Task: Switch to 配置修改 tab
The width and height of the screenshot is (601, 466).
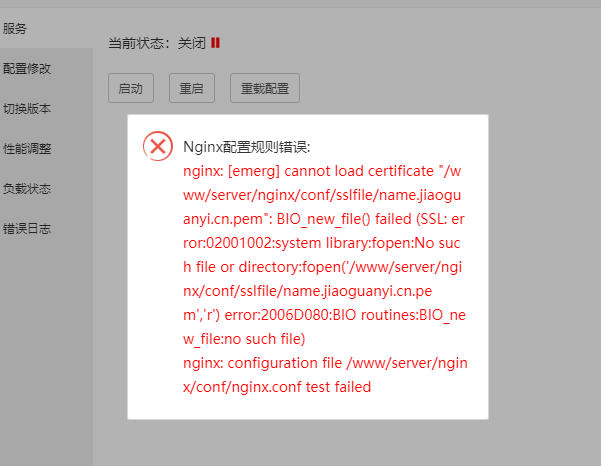Action: click(x=46, y=69)
